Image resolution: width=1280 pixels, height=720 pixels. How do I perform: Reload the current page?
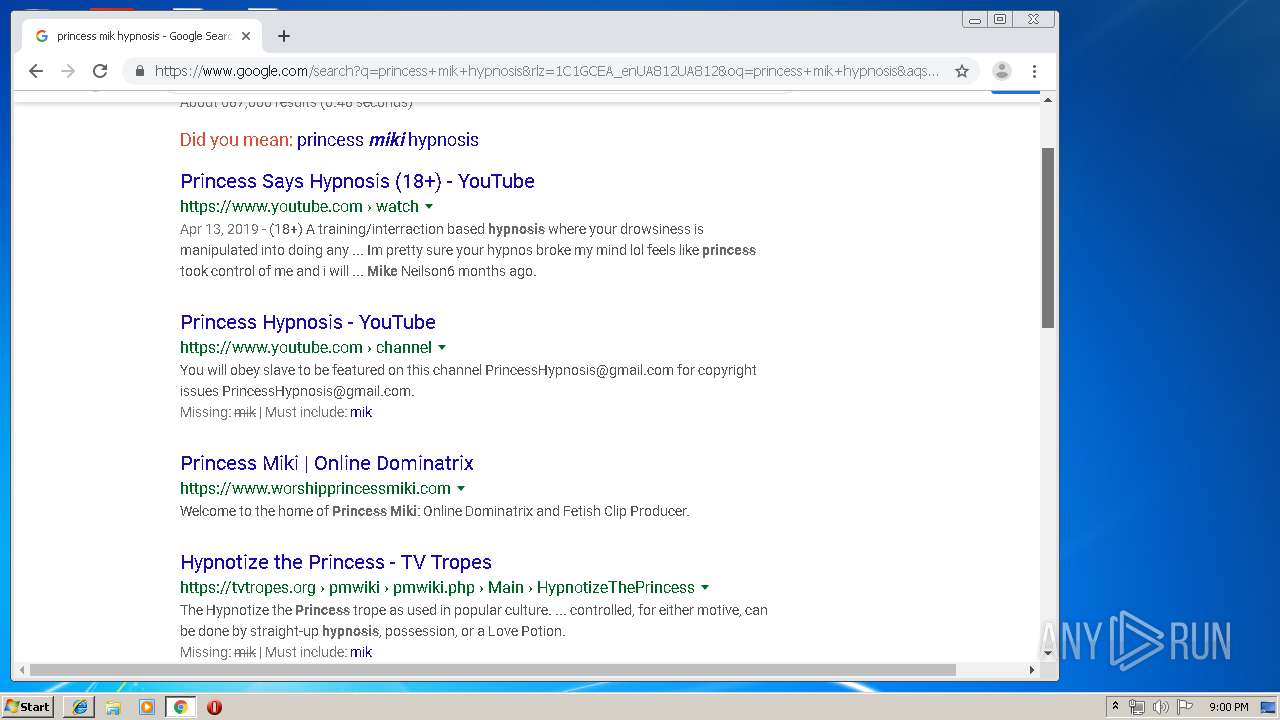pos(100,71)
